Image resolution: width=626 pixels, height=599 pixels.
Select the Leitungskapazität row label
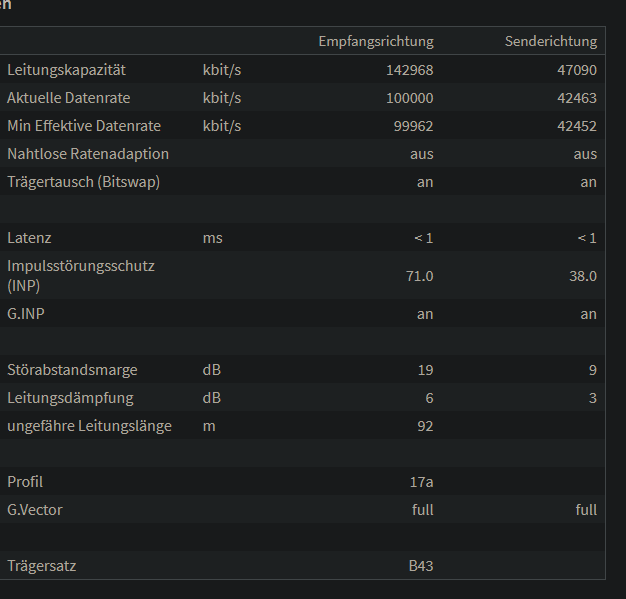tap(80, 70)
